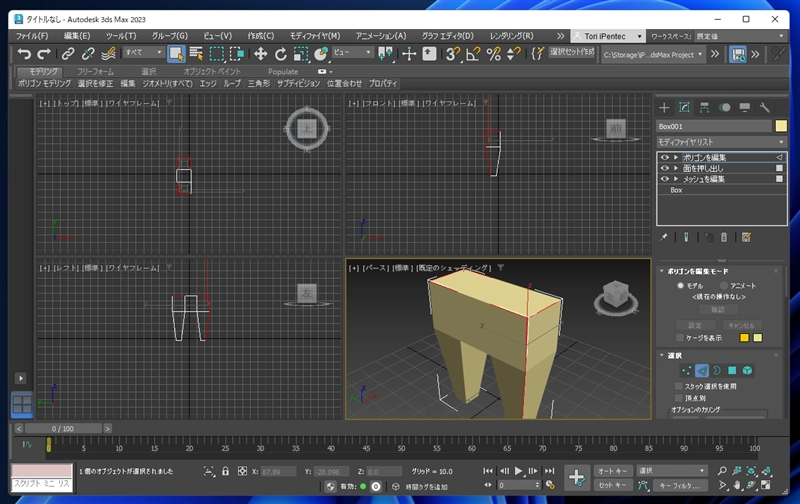800x504 pixels.
Task: Select the アニメート radio button
Action: click(723, 286)
